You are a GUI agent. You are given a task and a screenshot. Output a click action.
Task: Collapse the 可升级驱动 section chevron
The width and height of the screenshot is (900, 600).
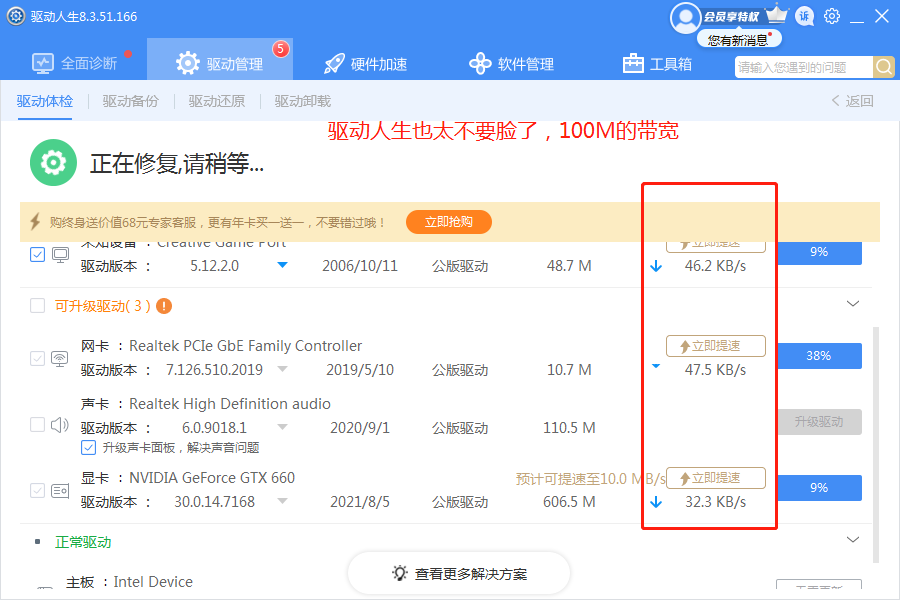tap(853, 304)
